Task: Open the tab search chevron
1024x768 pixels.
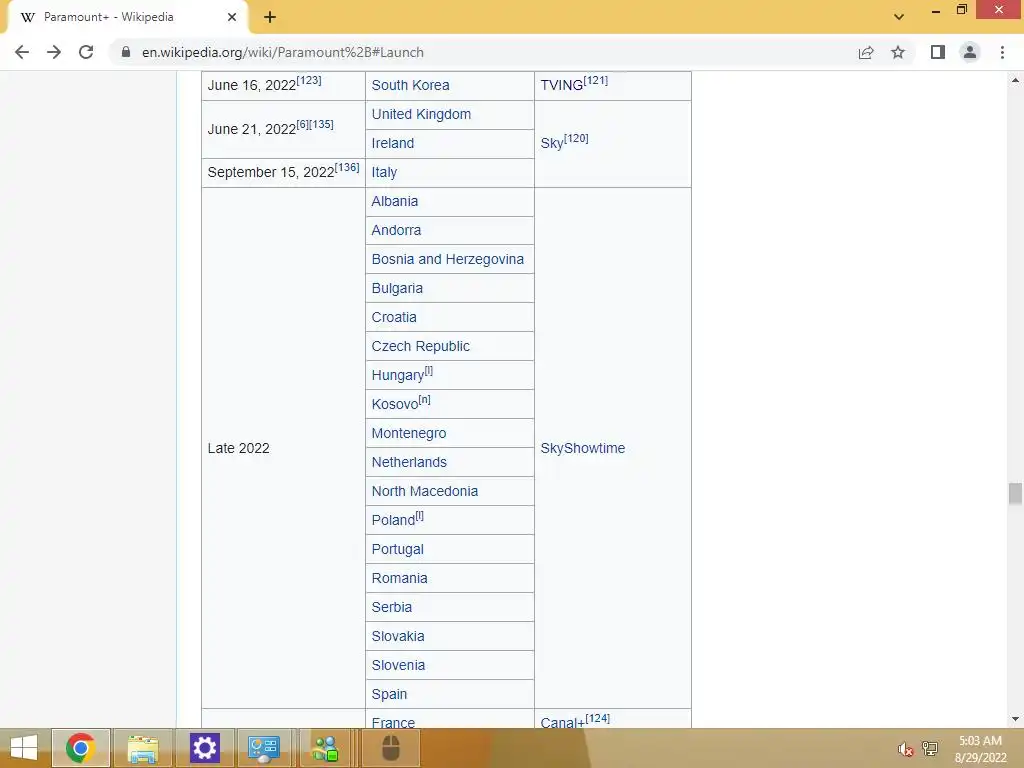Action: click(x=899, y=17)
